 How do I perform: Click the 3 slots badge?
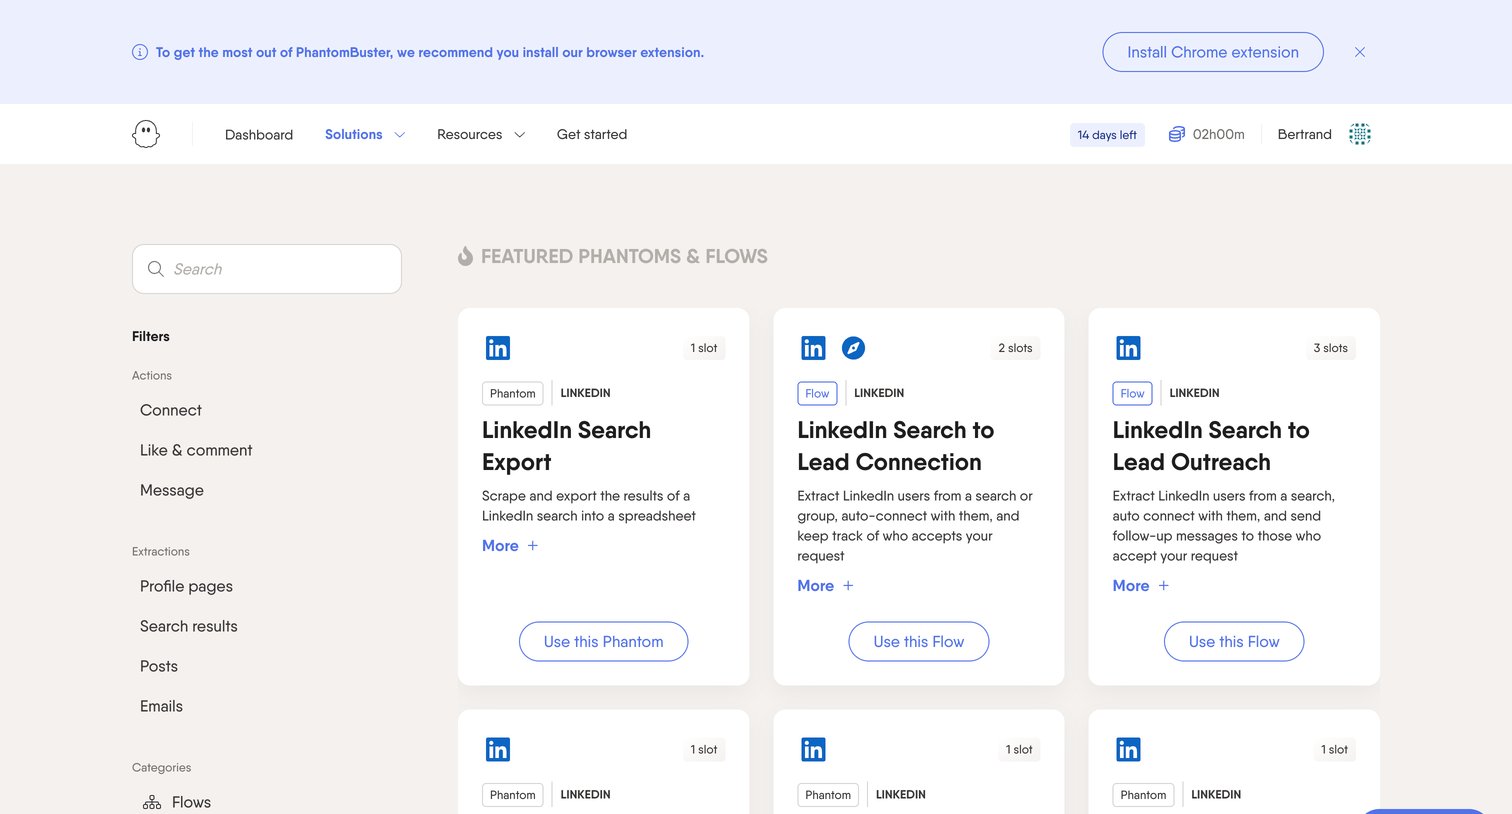1330,348
